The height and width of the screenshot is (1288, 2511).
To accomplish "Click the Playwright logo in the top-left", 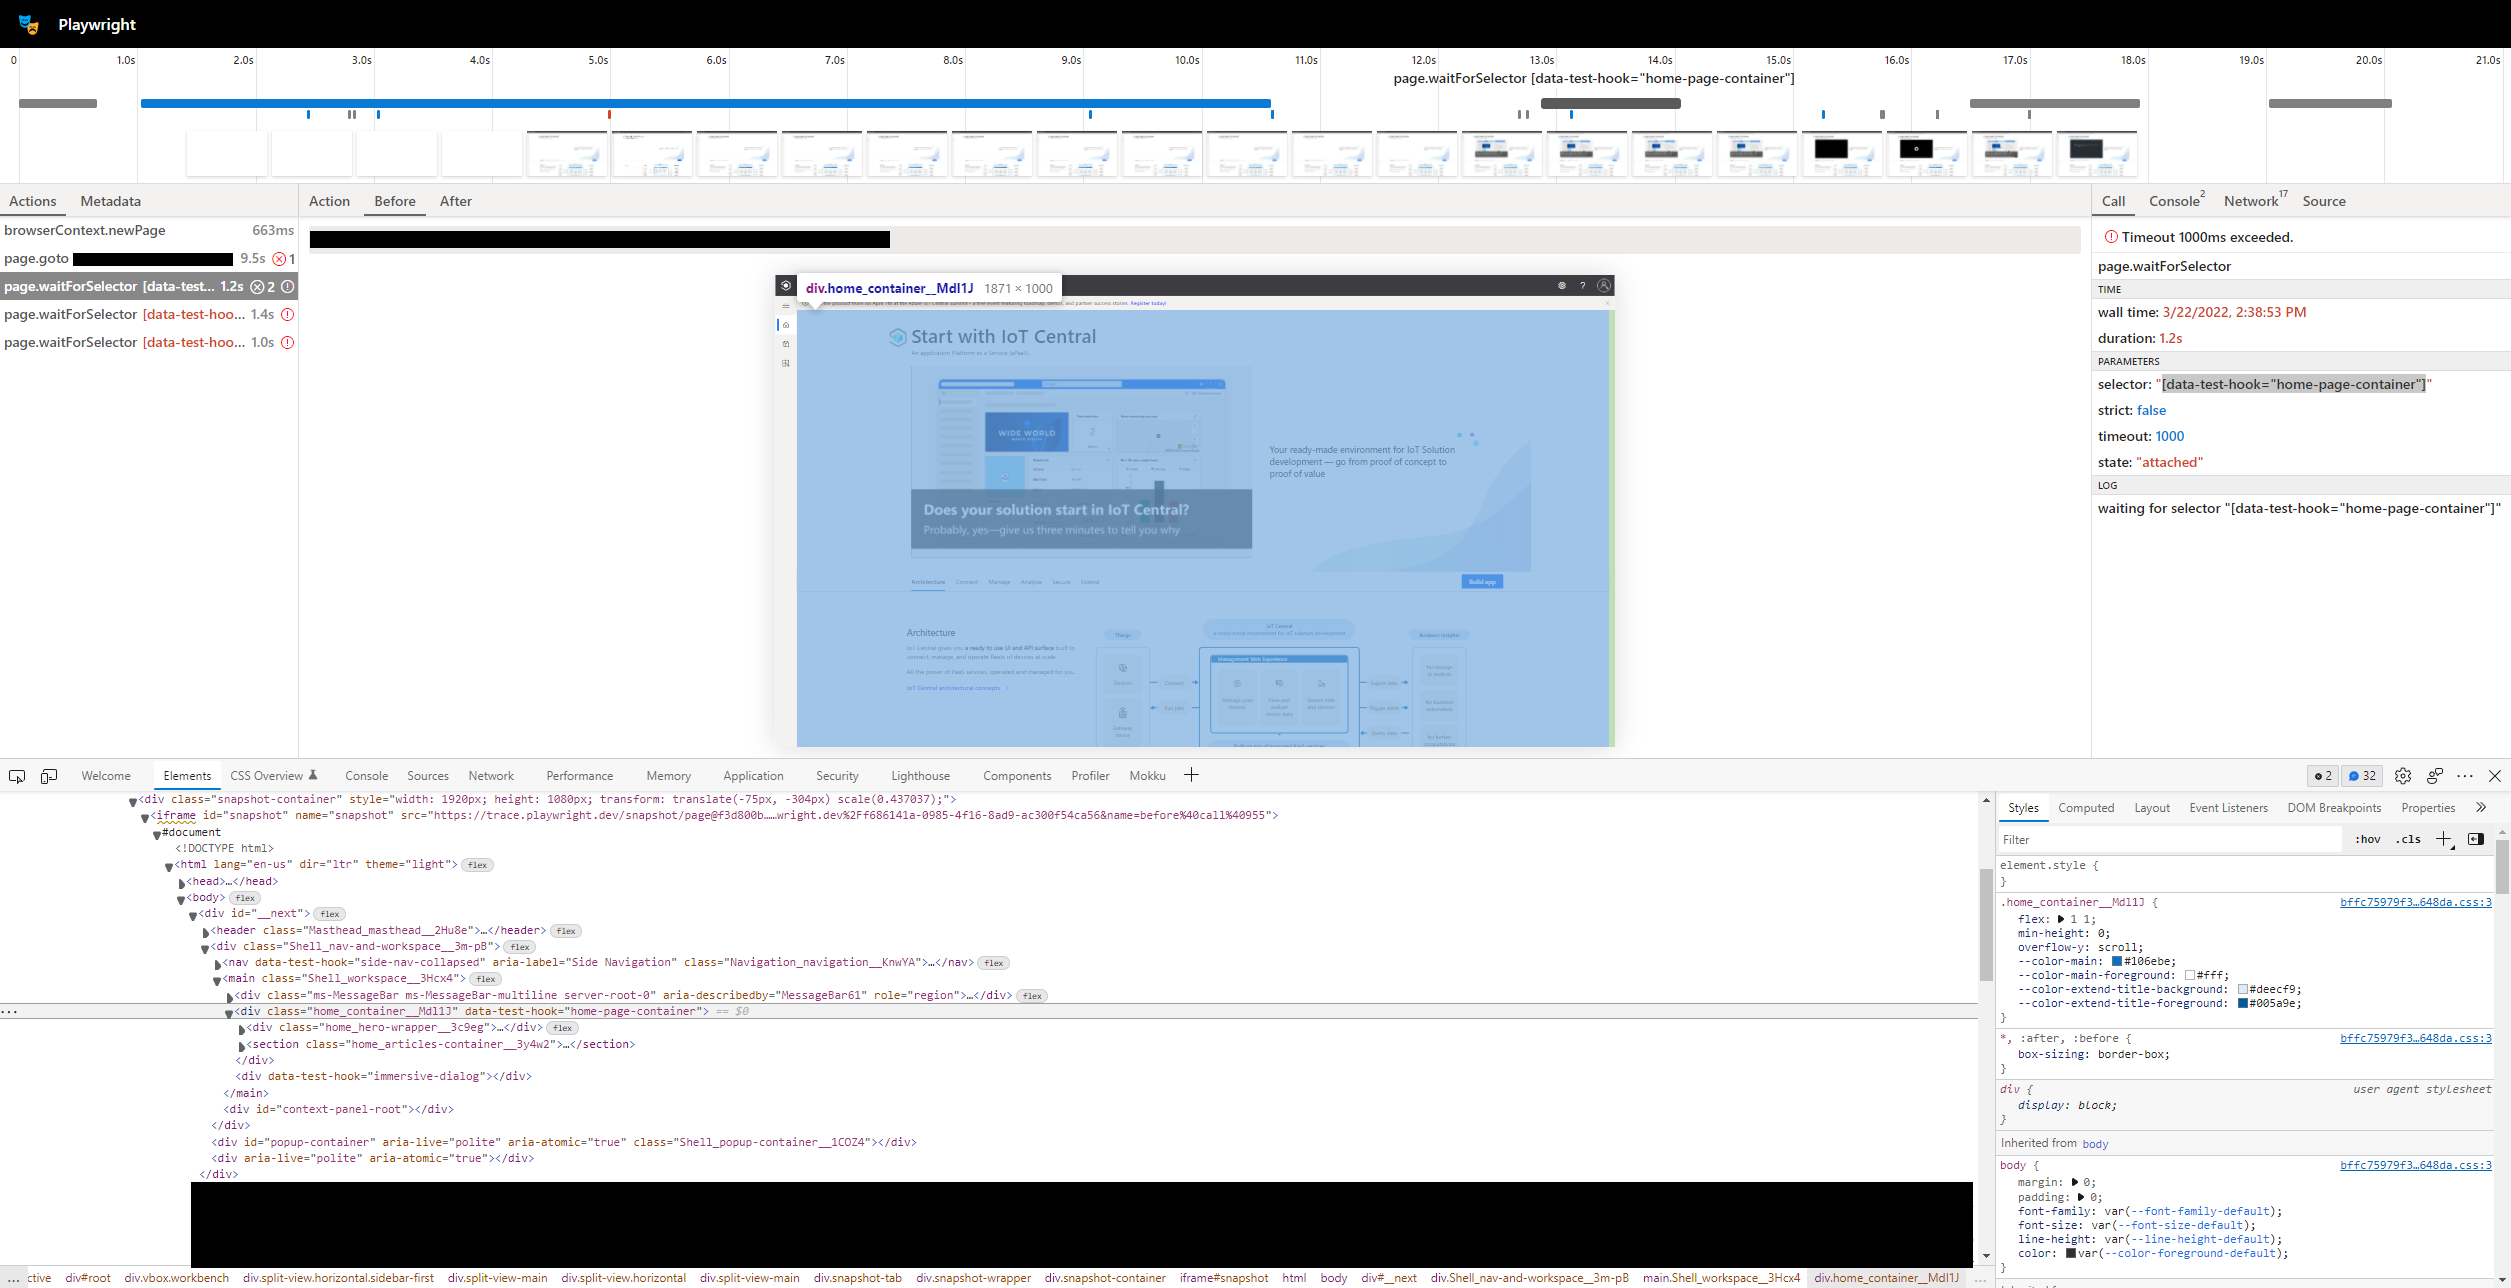I will 29,24.
